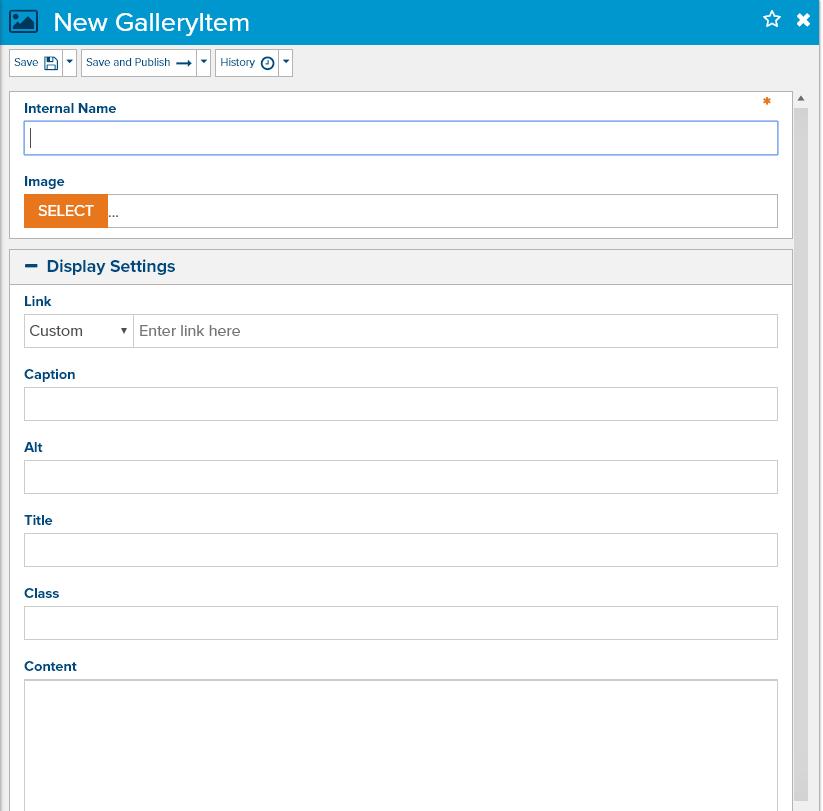This screenshot has height=811, width=823.
Task: Open the Custom link type dropdown
Action: (x=79, y=331)
